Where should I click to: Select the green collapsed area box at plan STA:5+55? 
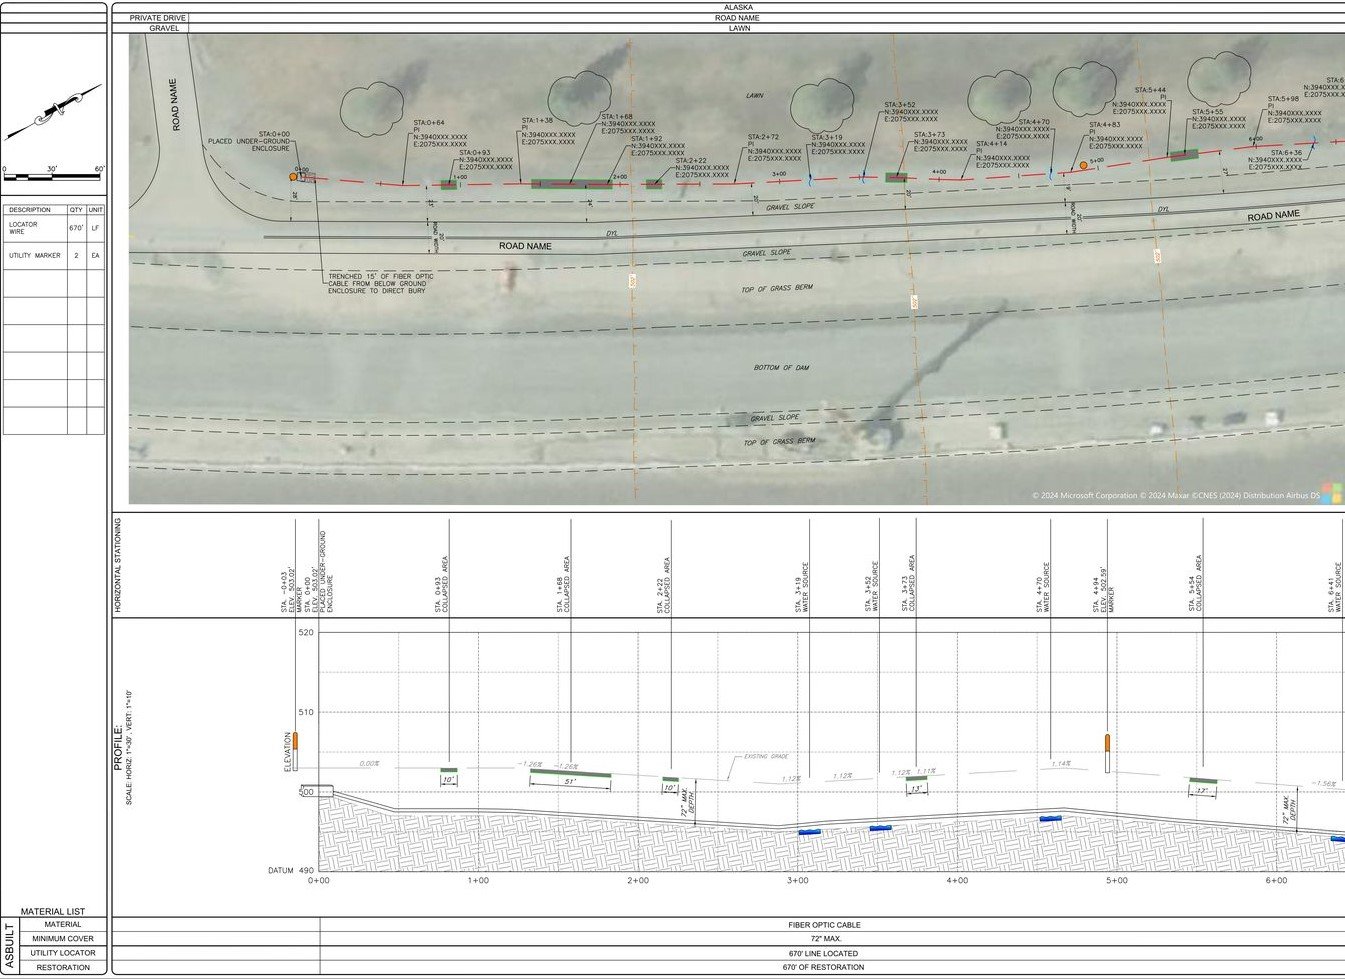[x=1184, y=155]
